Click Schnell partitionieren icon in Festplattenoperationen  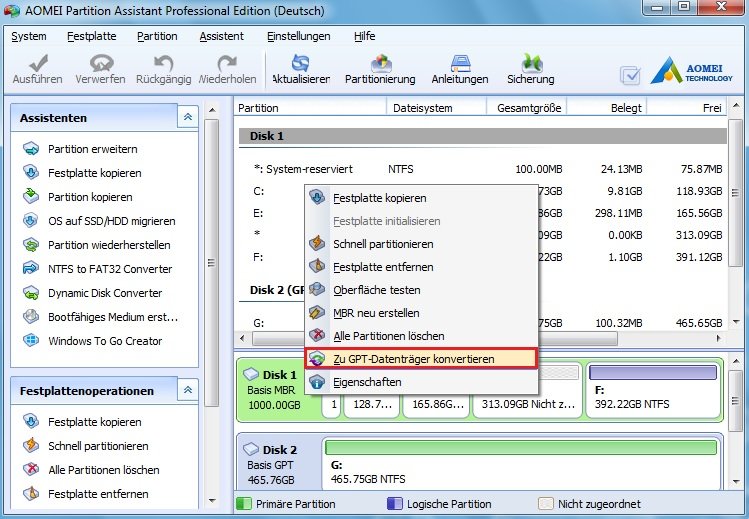tap(31, 445)
